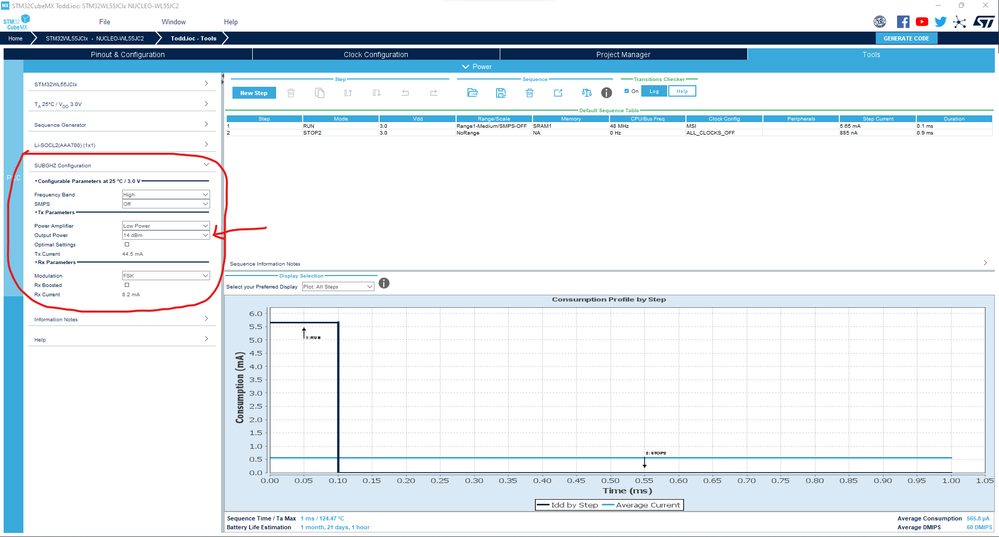
Task: Open the Preferred Display dropdown
Action: [x=338, y=287]
